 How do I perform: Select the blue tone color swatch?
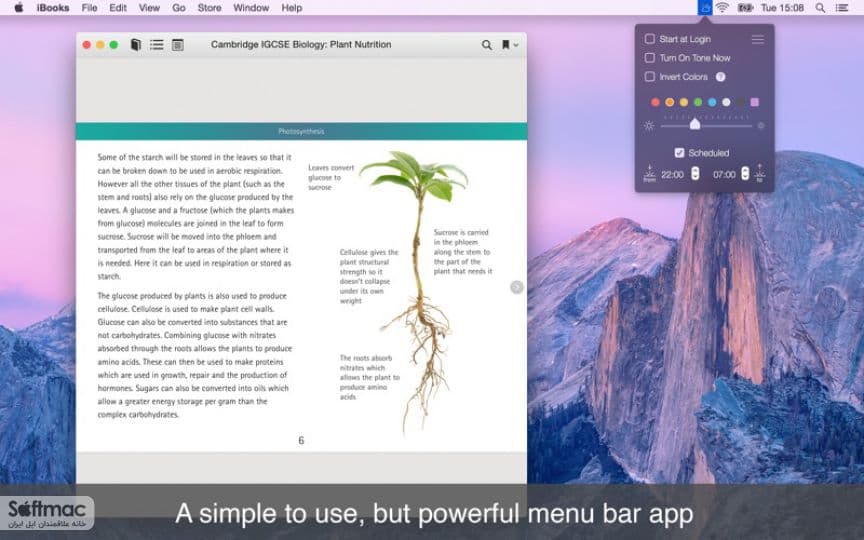[x=712, y=102]
